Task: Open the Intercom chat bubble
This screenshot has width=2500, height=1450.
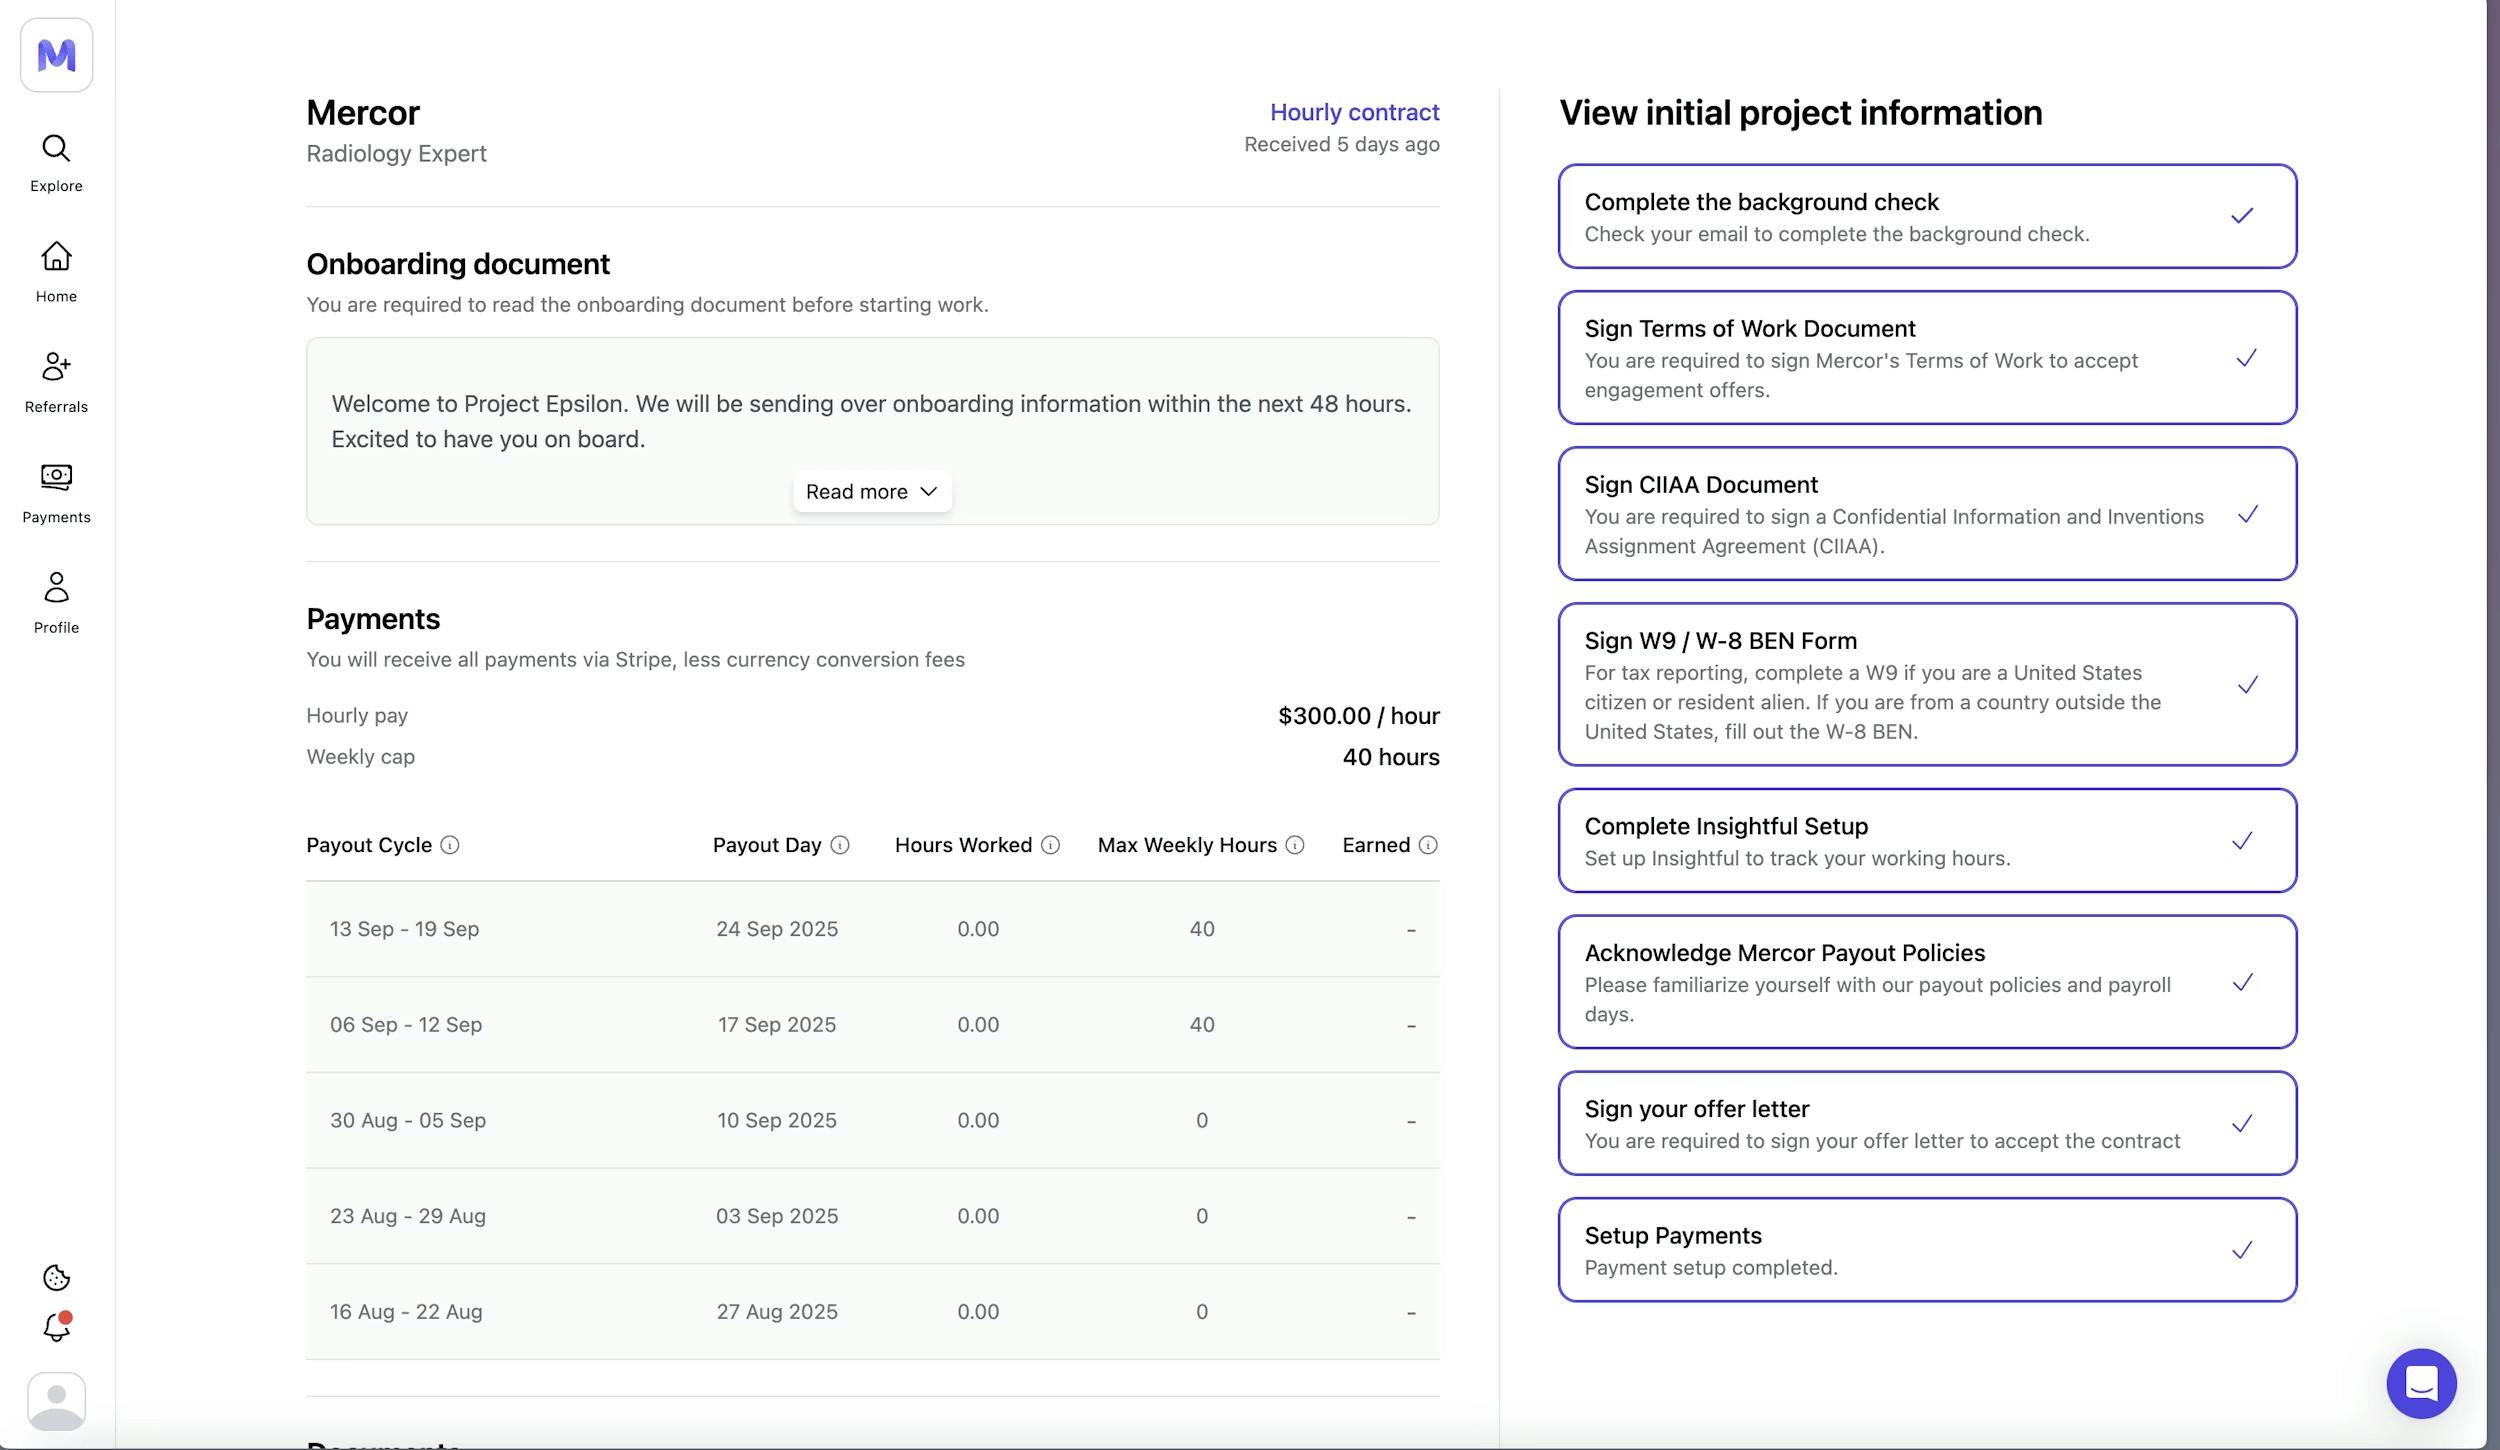Action: pos(2420,1383)
